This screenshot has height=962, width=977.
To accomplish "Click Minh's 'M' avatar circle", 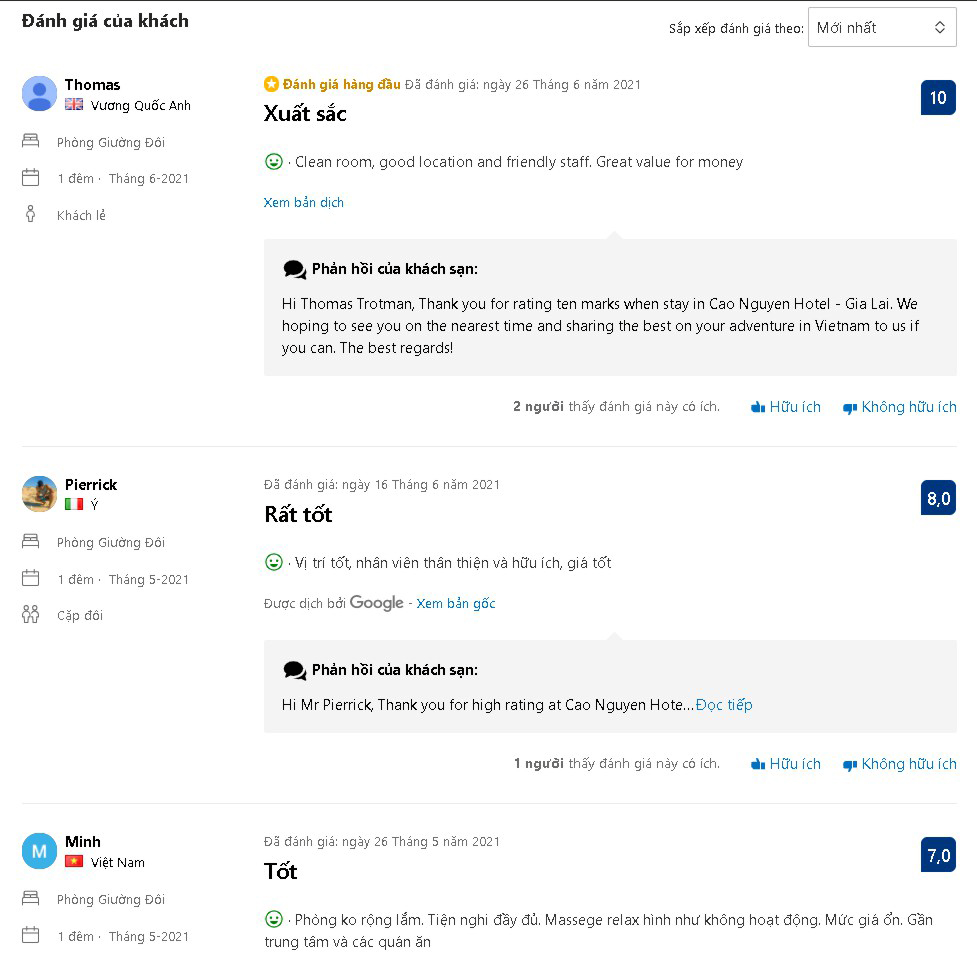I will point(39,851).
